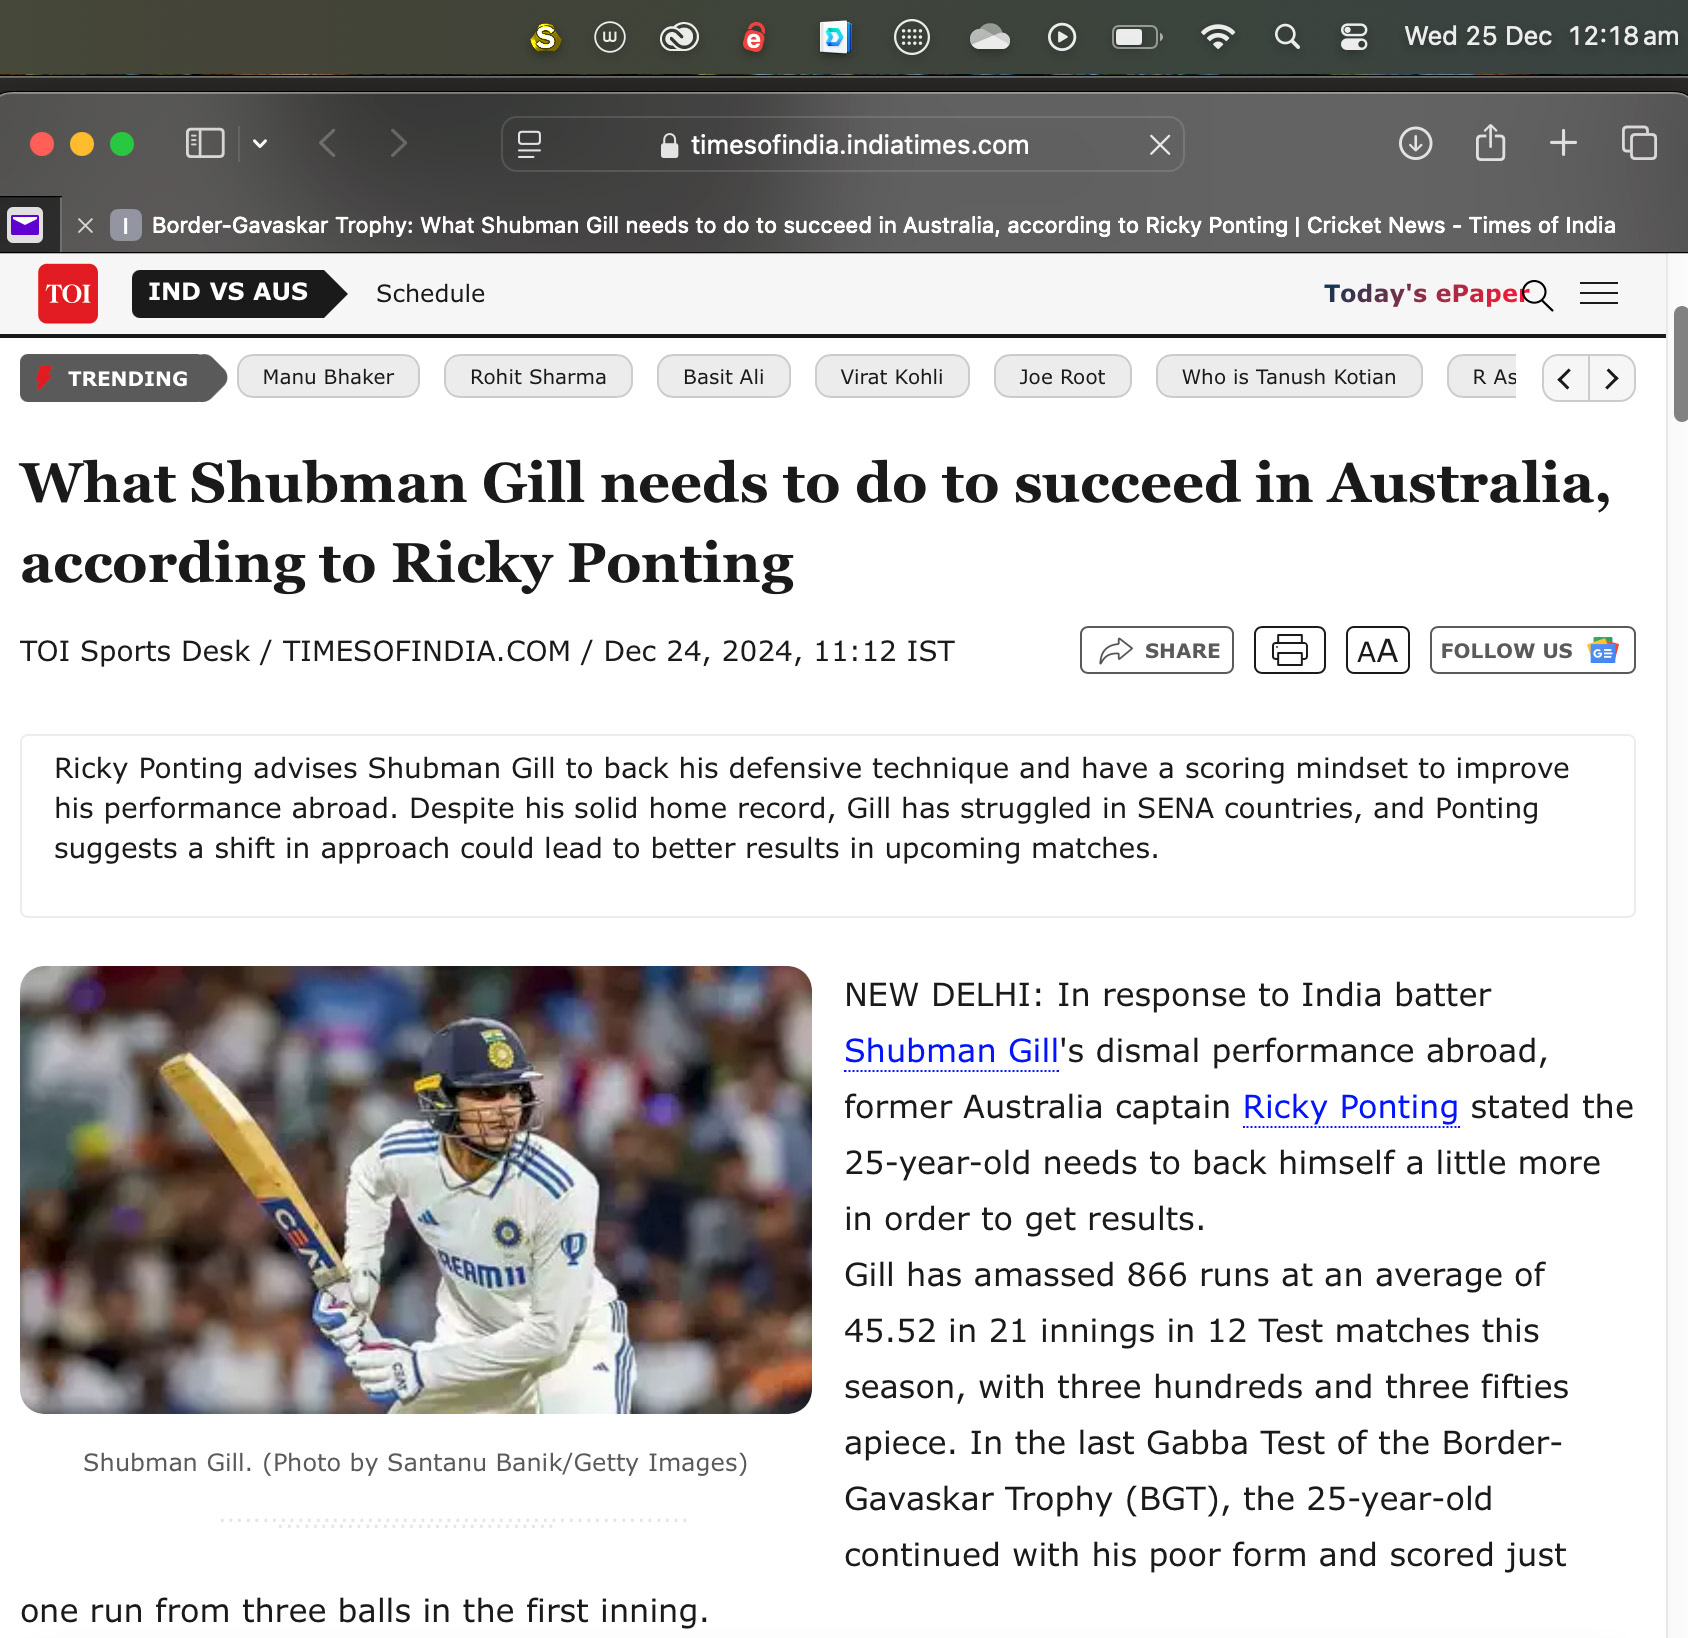Open Wi-Fi status menu
The image size is (1688, 1638).
(x=1217, y=37)
